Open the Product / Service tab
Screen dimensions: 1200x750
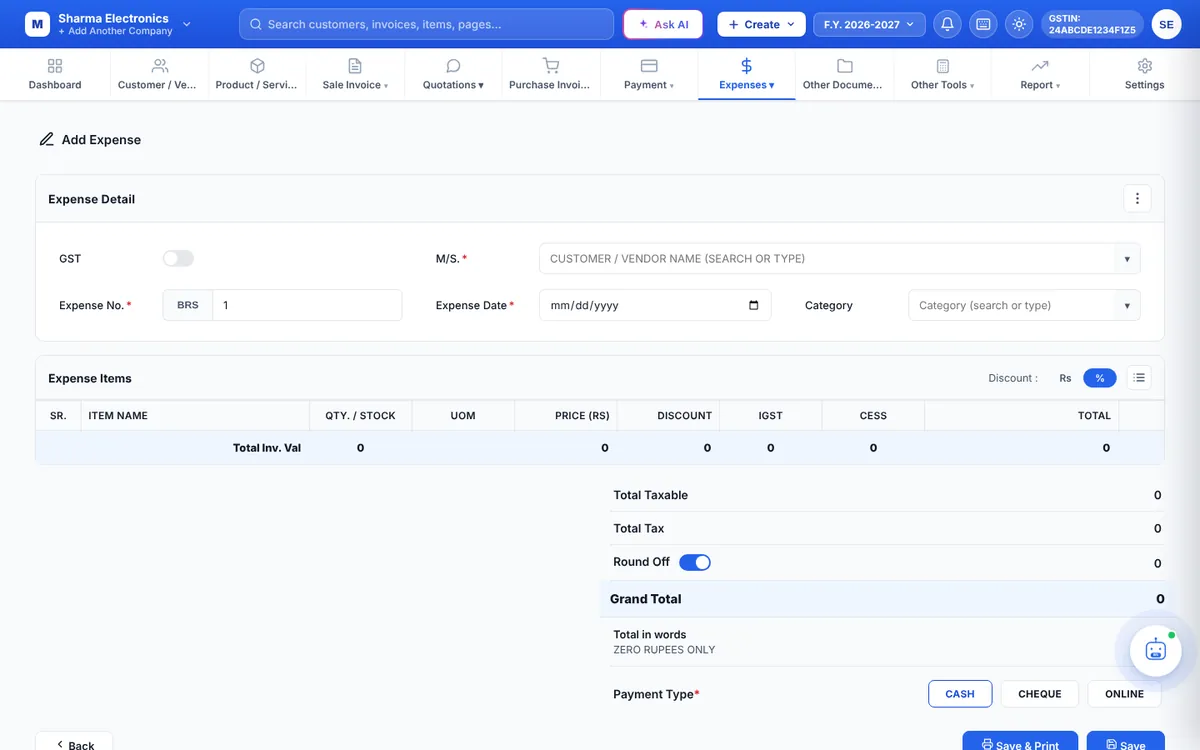coord(256,75)
